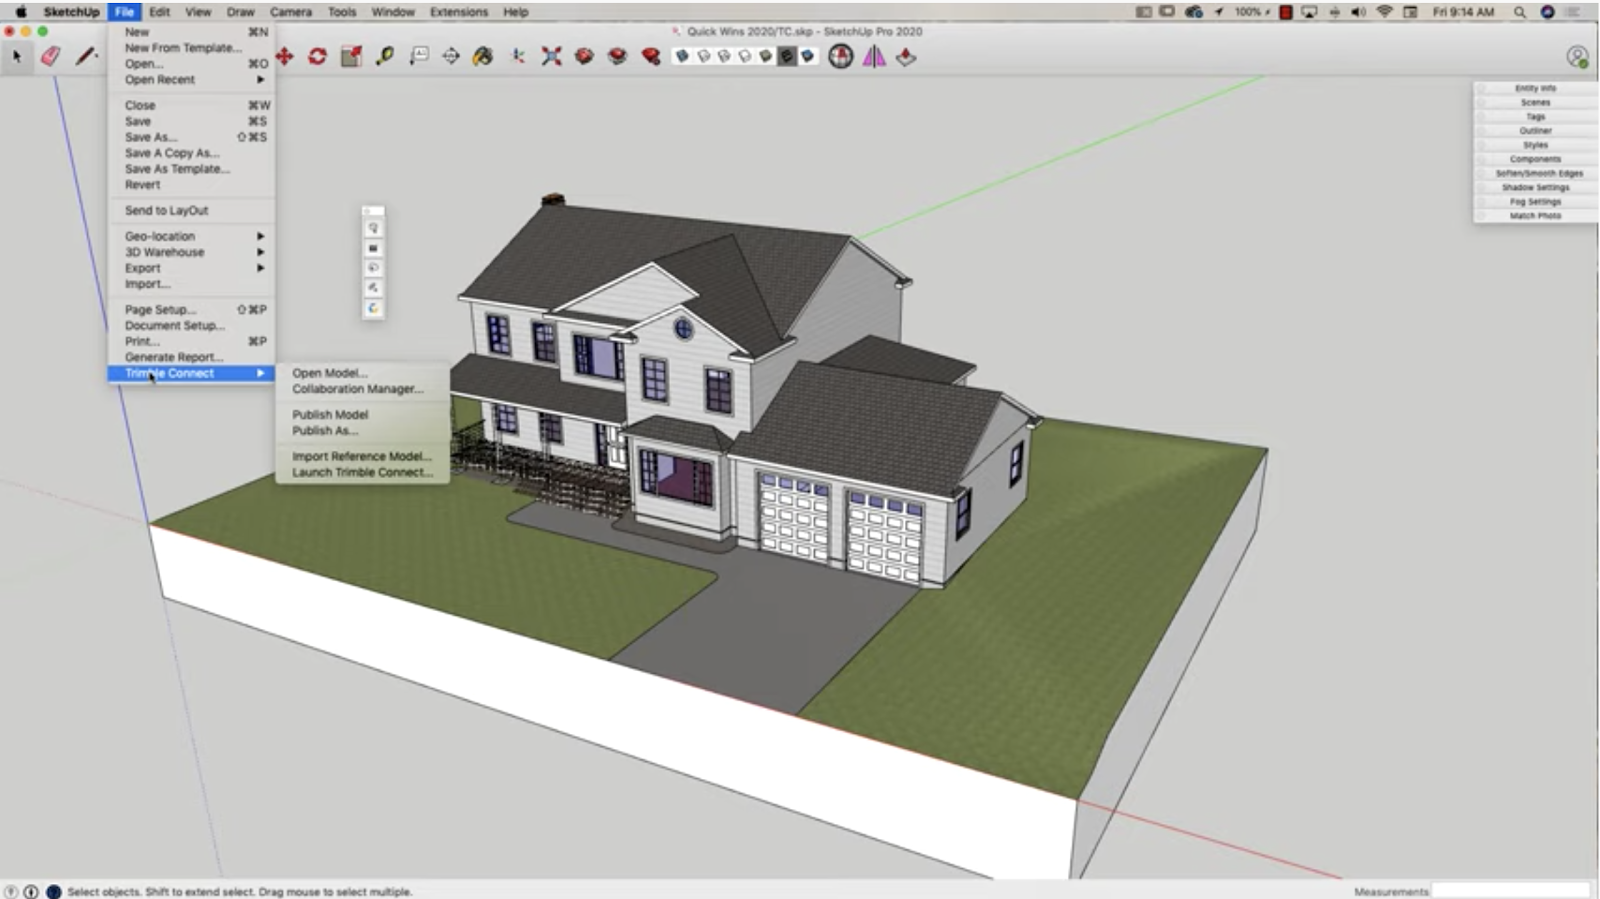The height and width of the screenshot is (899, 1600).
Task: Select the Scale tool icon
Action: (351, 57)
